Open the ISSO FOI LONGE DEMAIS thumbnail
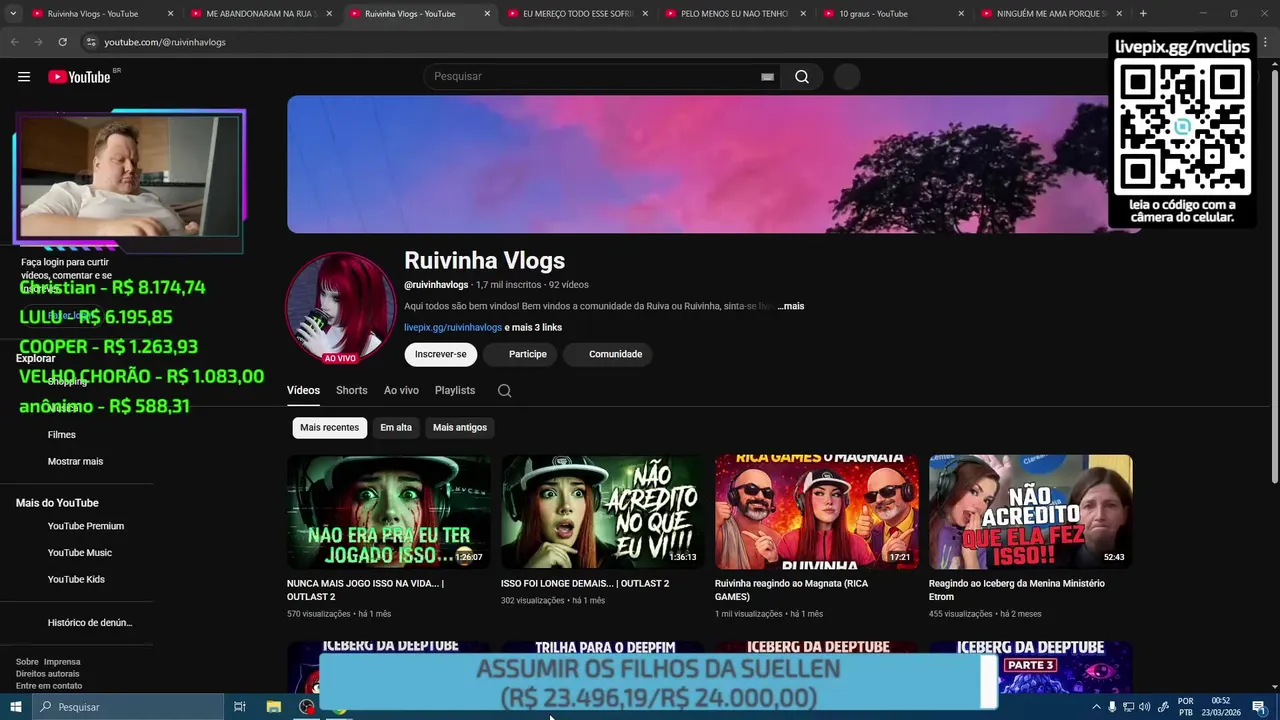 pyautogui.click(x=603, y=512)
